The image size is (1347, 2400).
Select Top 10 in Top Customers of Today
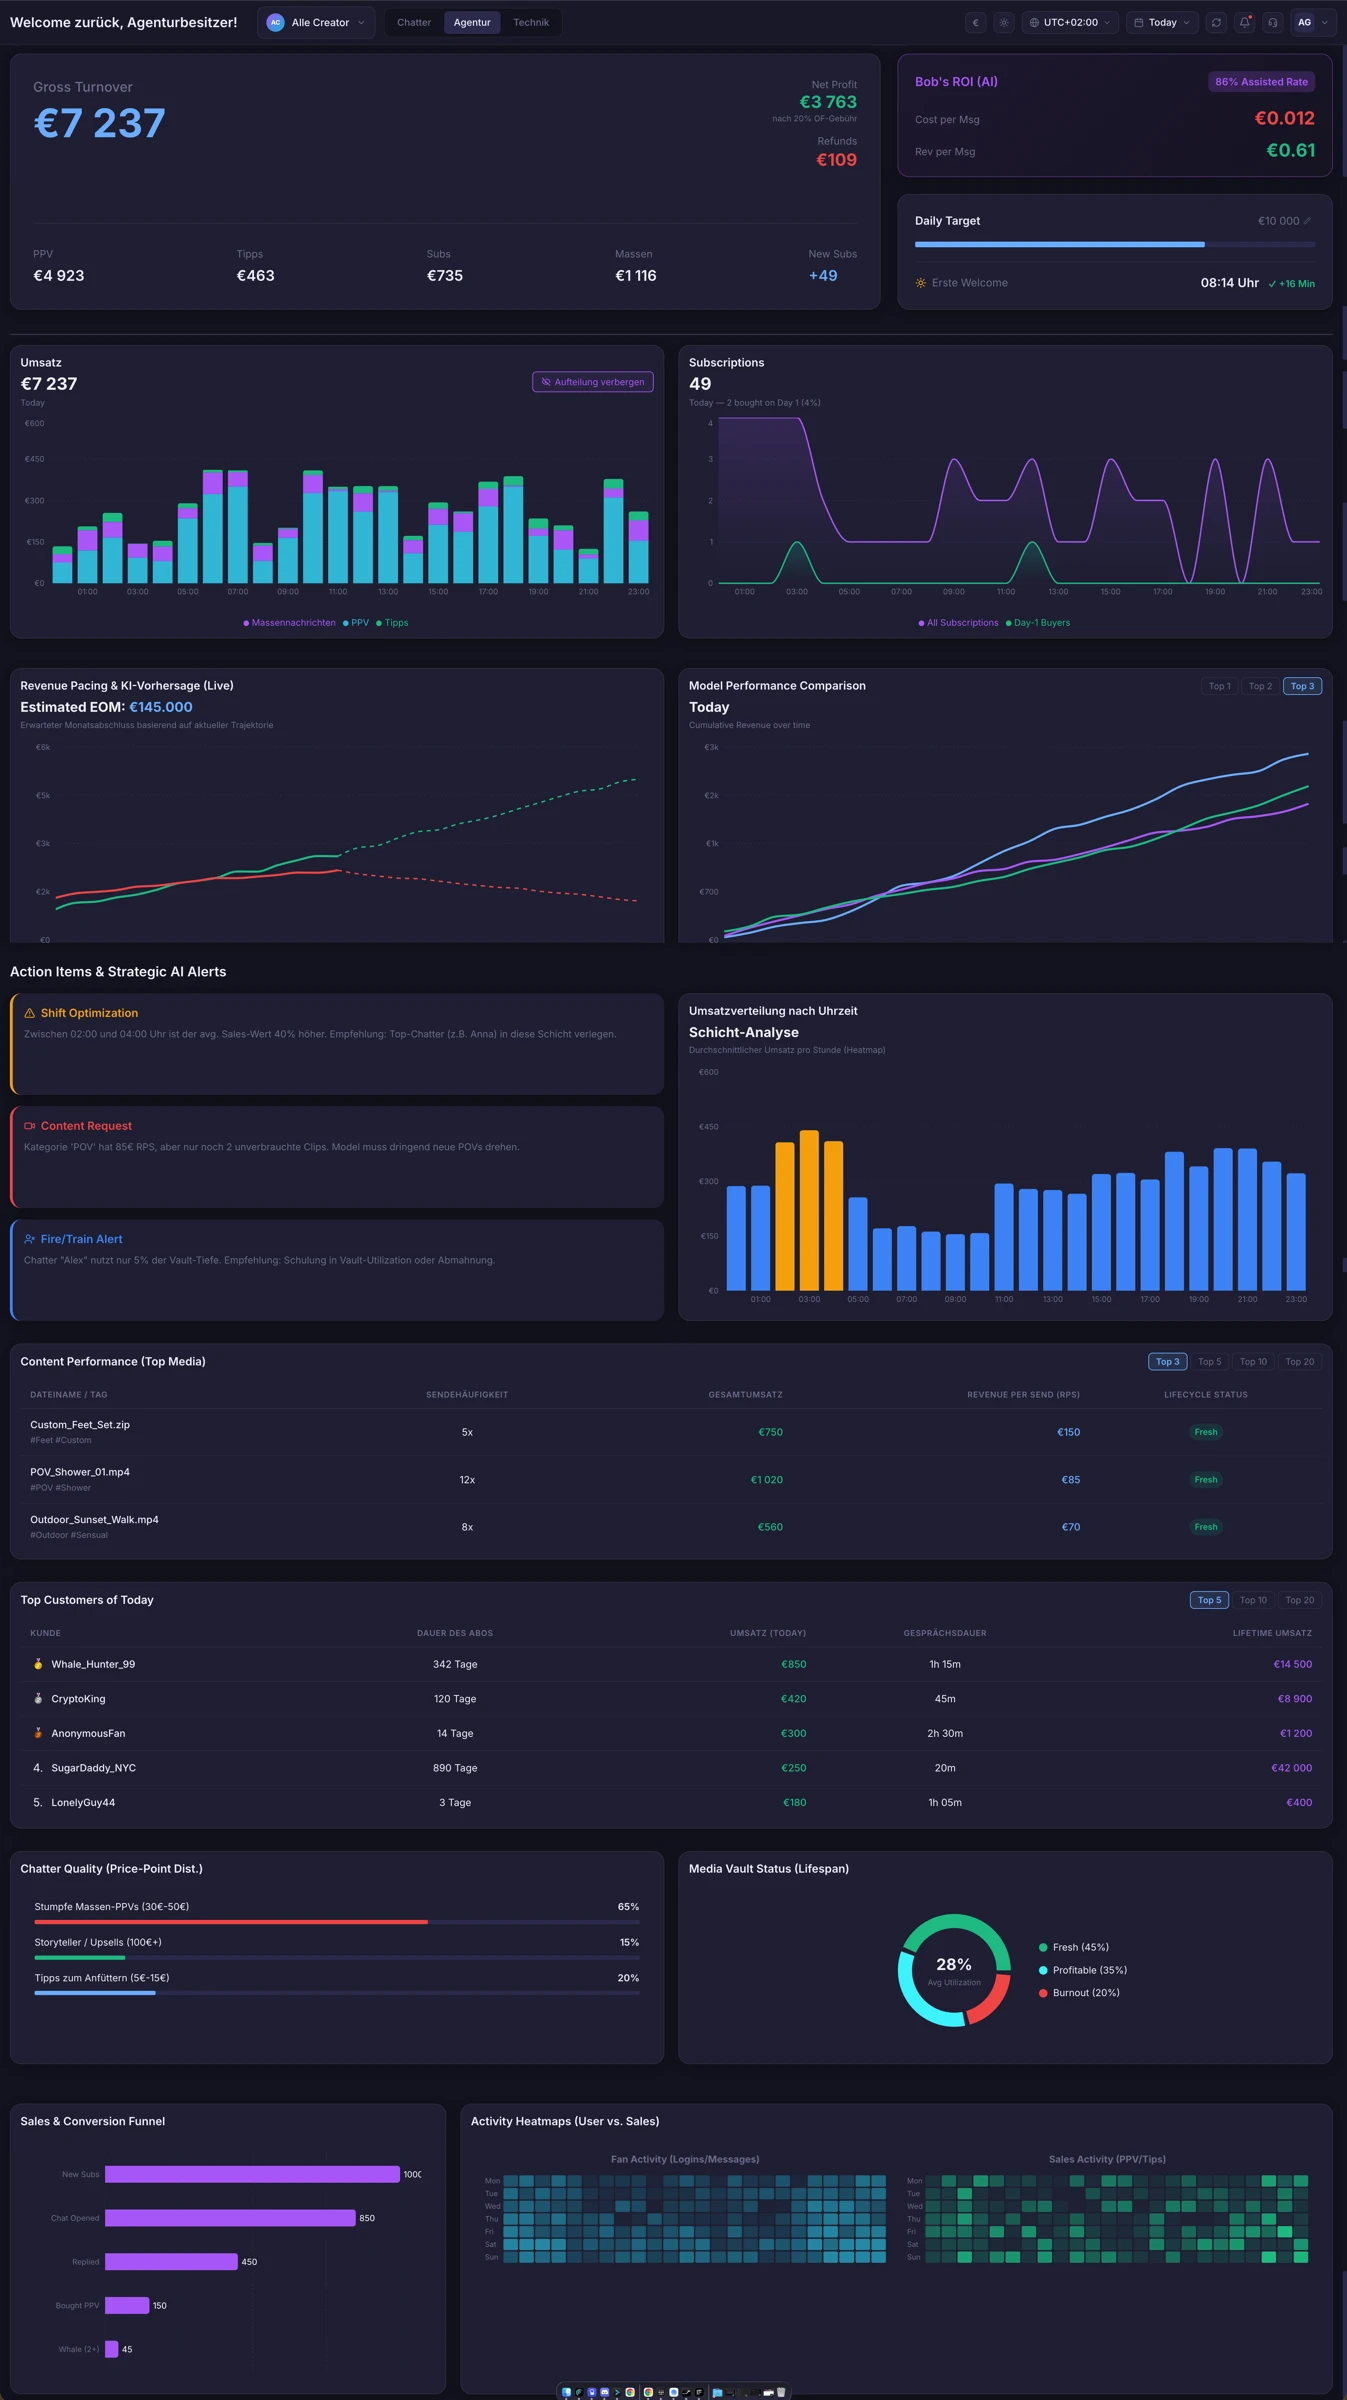[1253, 1600]
